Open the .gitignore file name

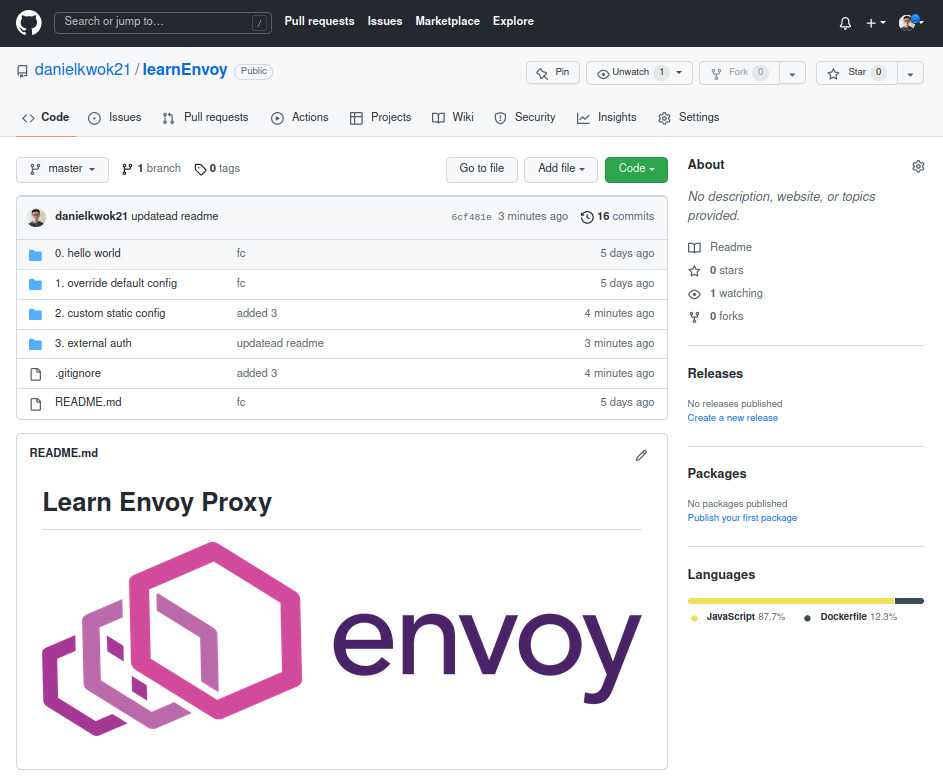[78, 373]
